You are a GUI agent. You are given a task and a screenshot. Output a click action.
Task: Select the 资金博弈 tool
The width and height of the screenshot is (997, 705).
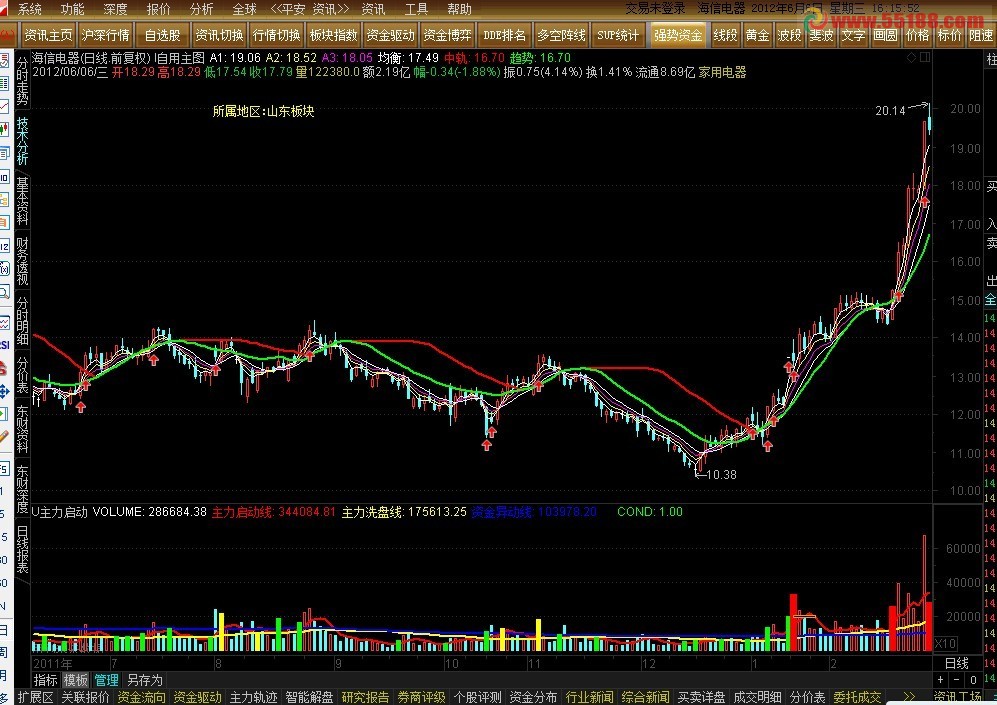coord(450,33)
